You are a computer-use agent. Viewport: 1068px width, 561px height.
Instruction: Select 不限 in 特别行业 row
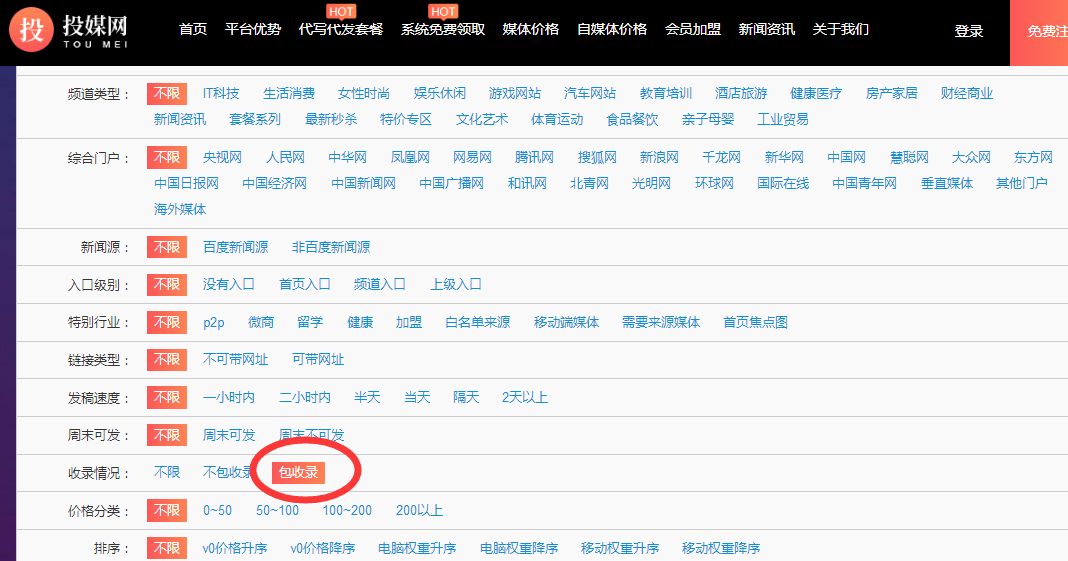167,322
